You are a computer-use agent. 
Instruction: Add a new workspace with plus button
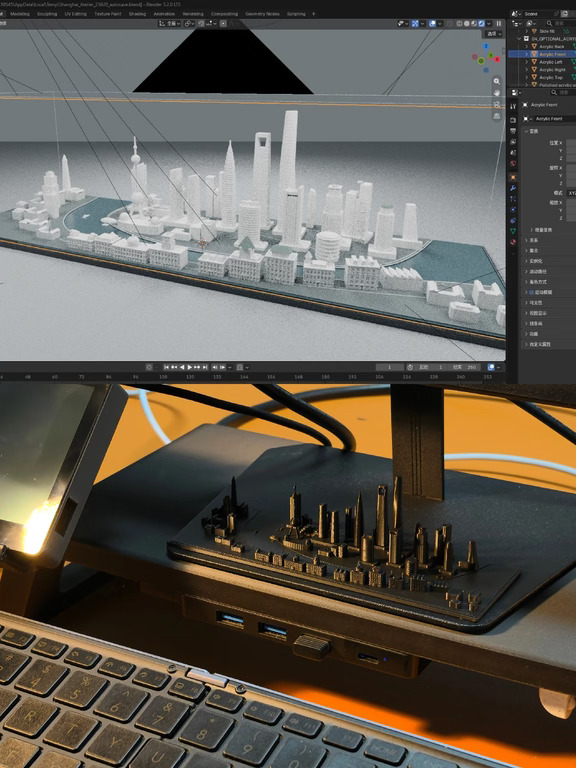(x=313, y=14)
